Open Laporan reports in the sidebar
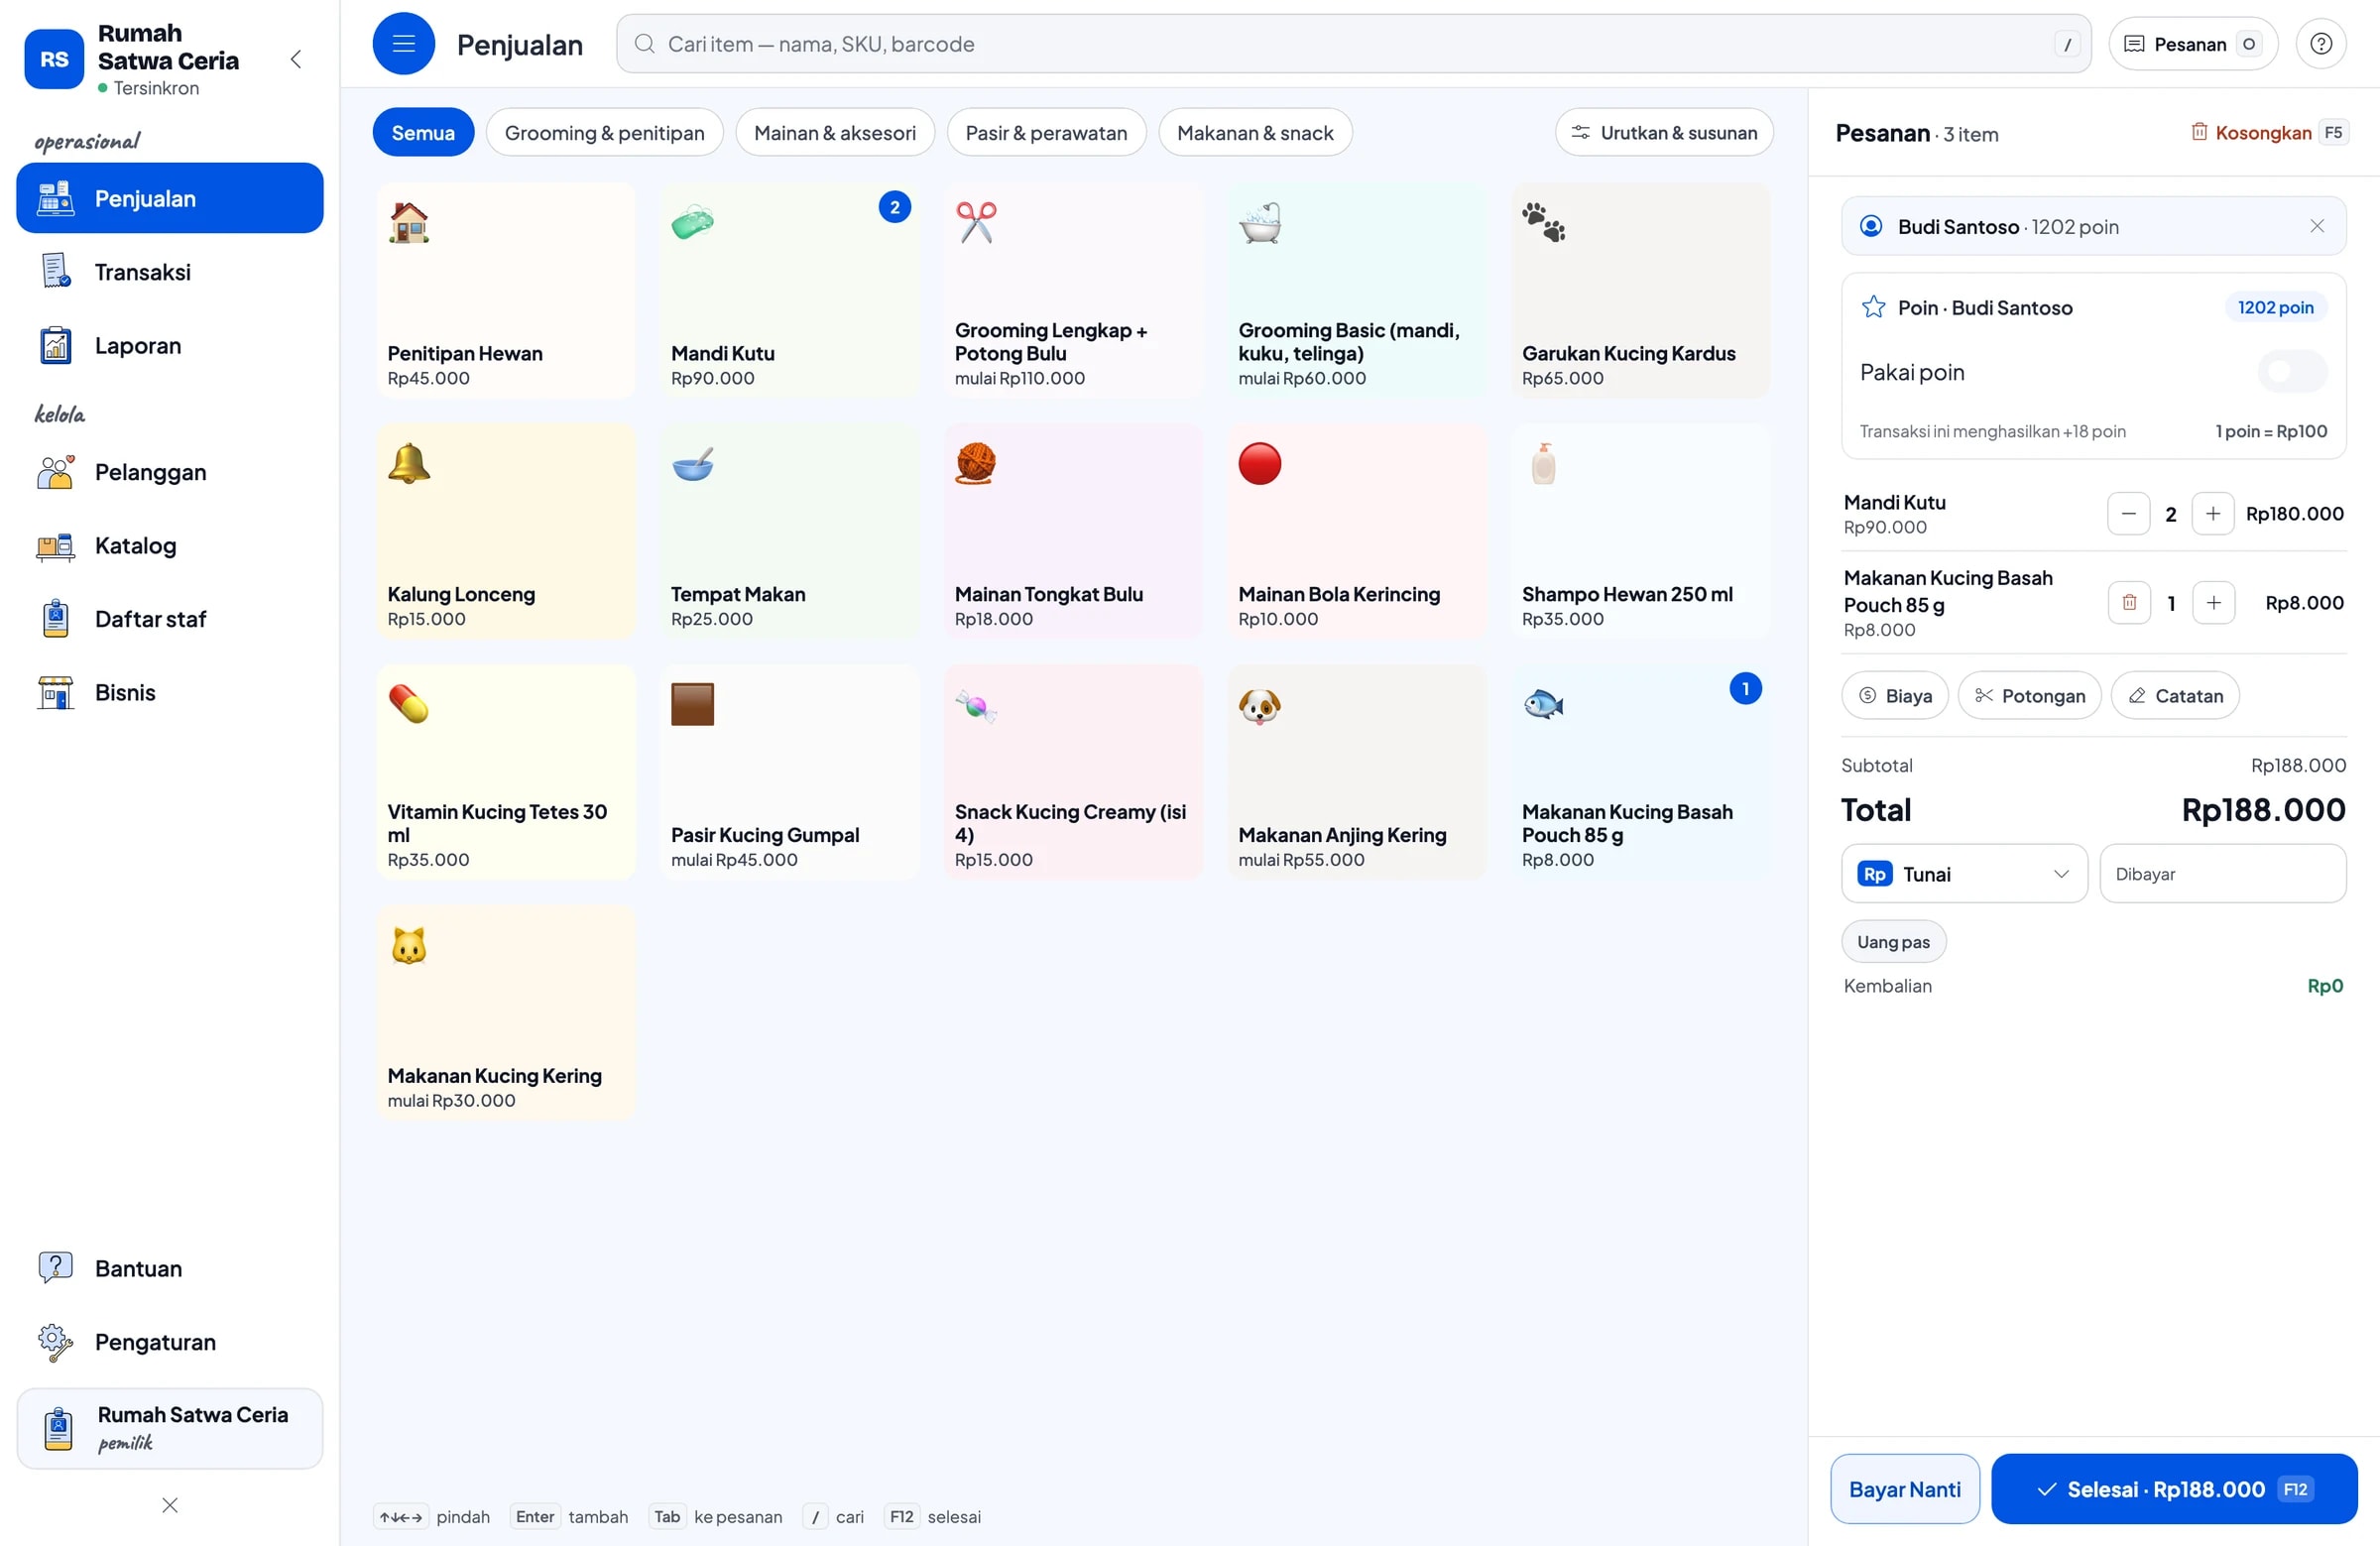The image size is (2380, 1546). click(170, 345)
